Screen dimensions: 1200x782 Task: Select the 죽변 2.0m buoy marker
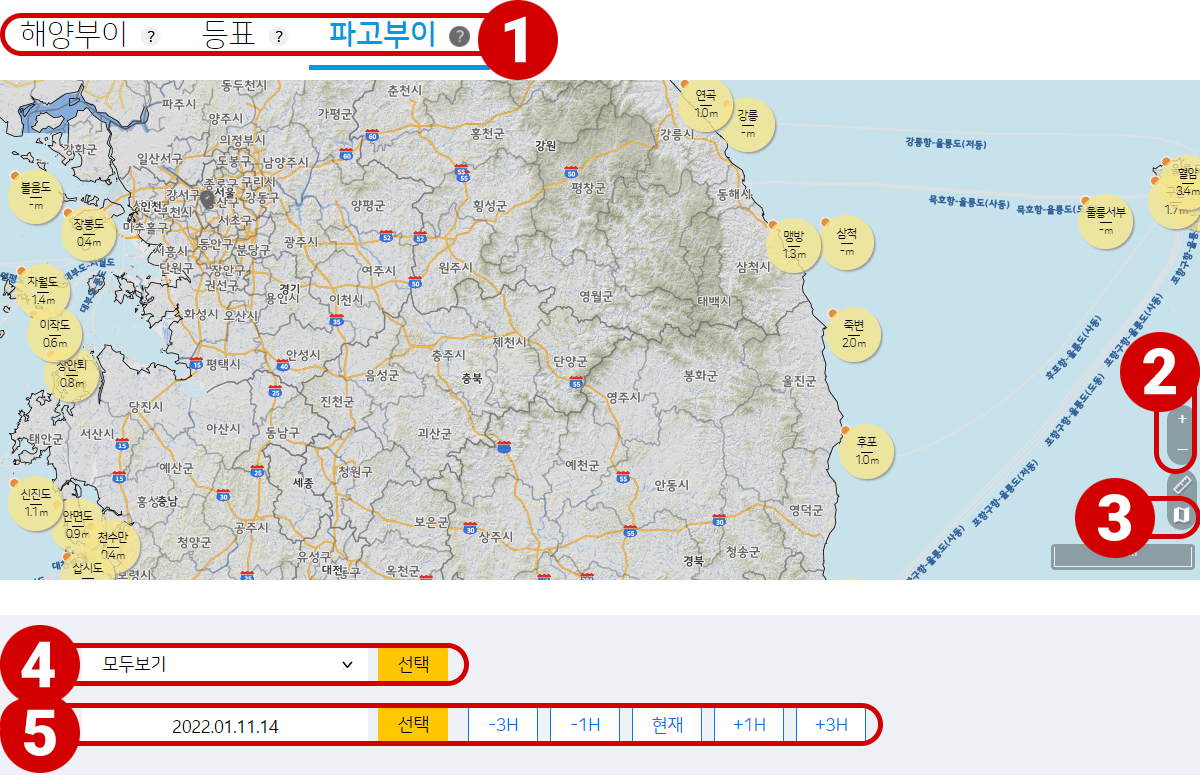pyautogui.click(x=854, y=334)
